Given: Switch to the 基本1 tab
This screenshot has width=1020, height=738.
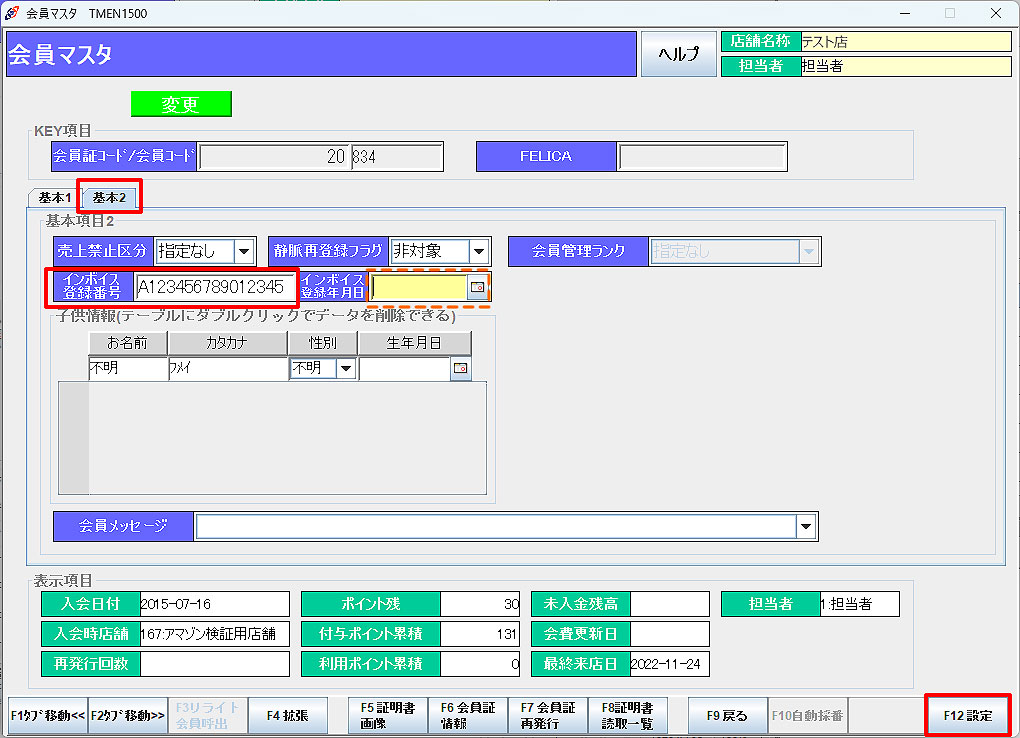Looking at the screenshot, I should [x=54, y=198].
